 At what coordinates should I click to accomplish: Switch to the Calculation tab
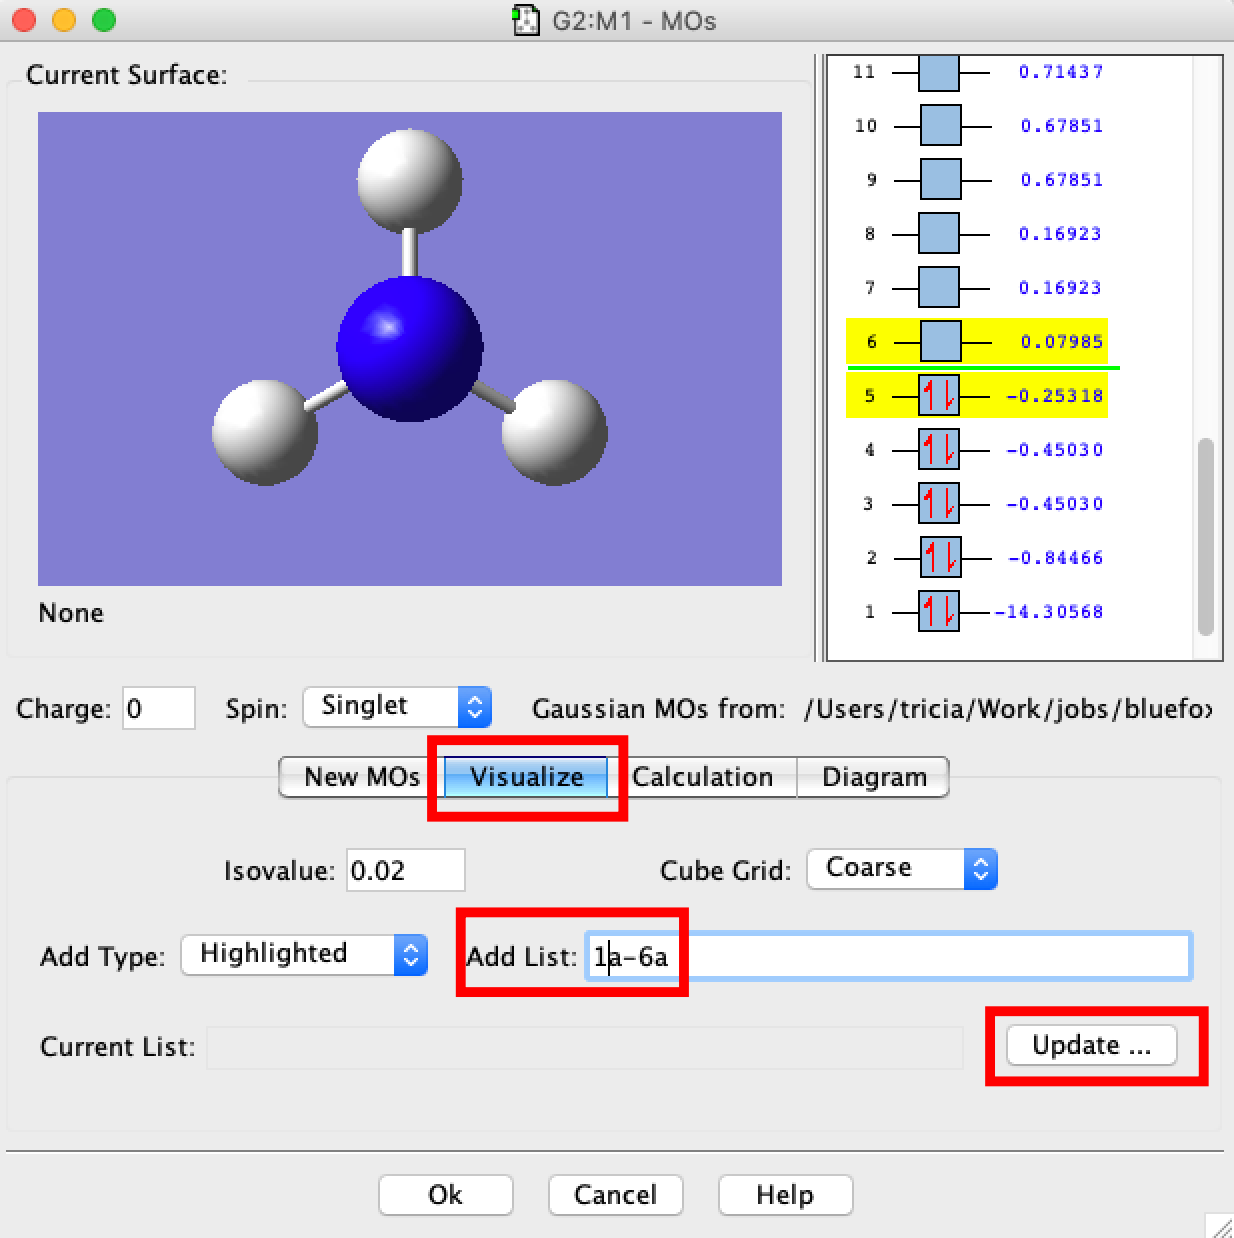coord(706,777)
